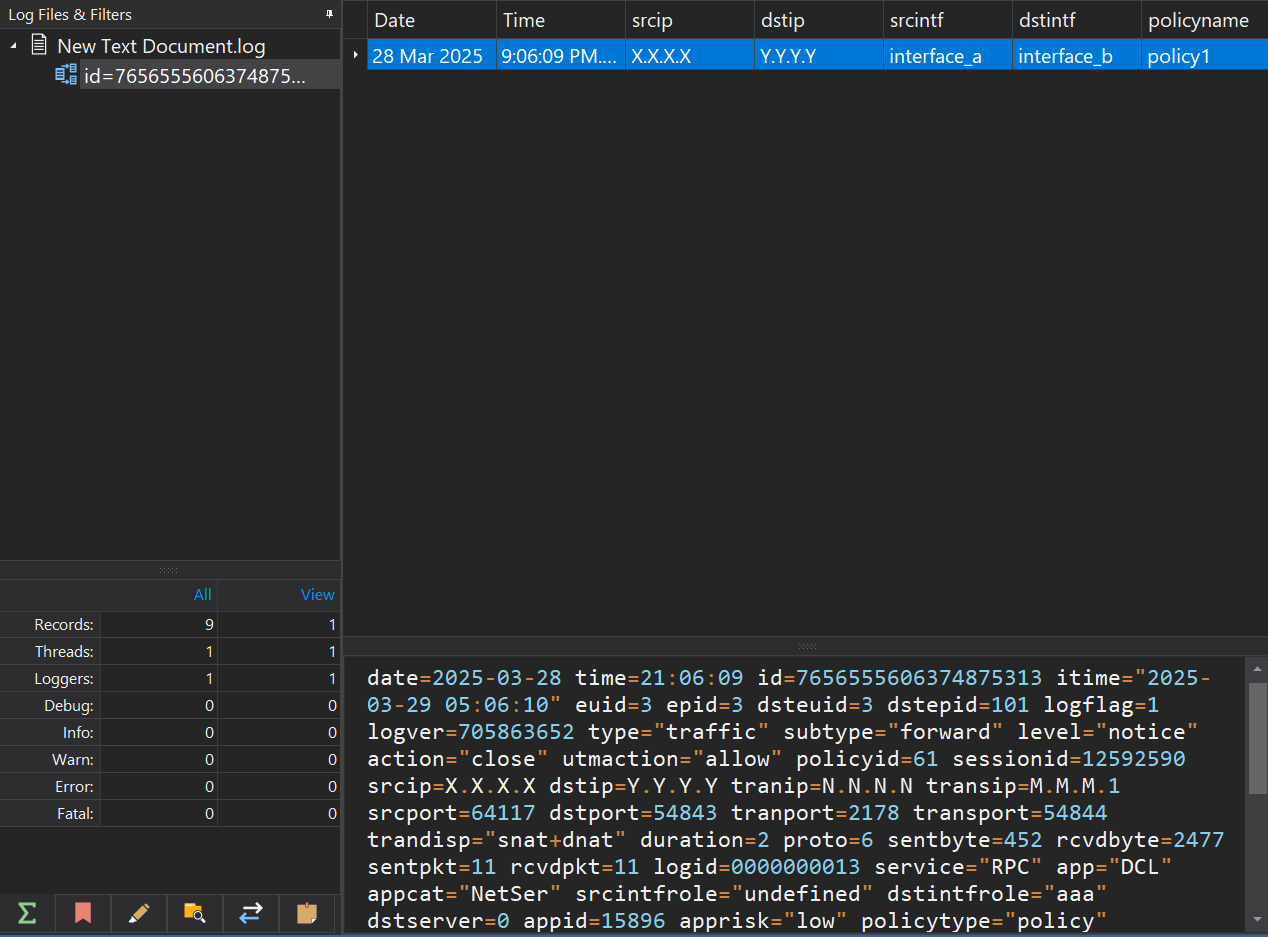Select New Text Document.log in the tree
This screenshot has width=1268, height=937.
tap(161, 46)
